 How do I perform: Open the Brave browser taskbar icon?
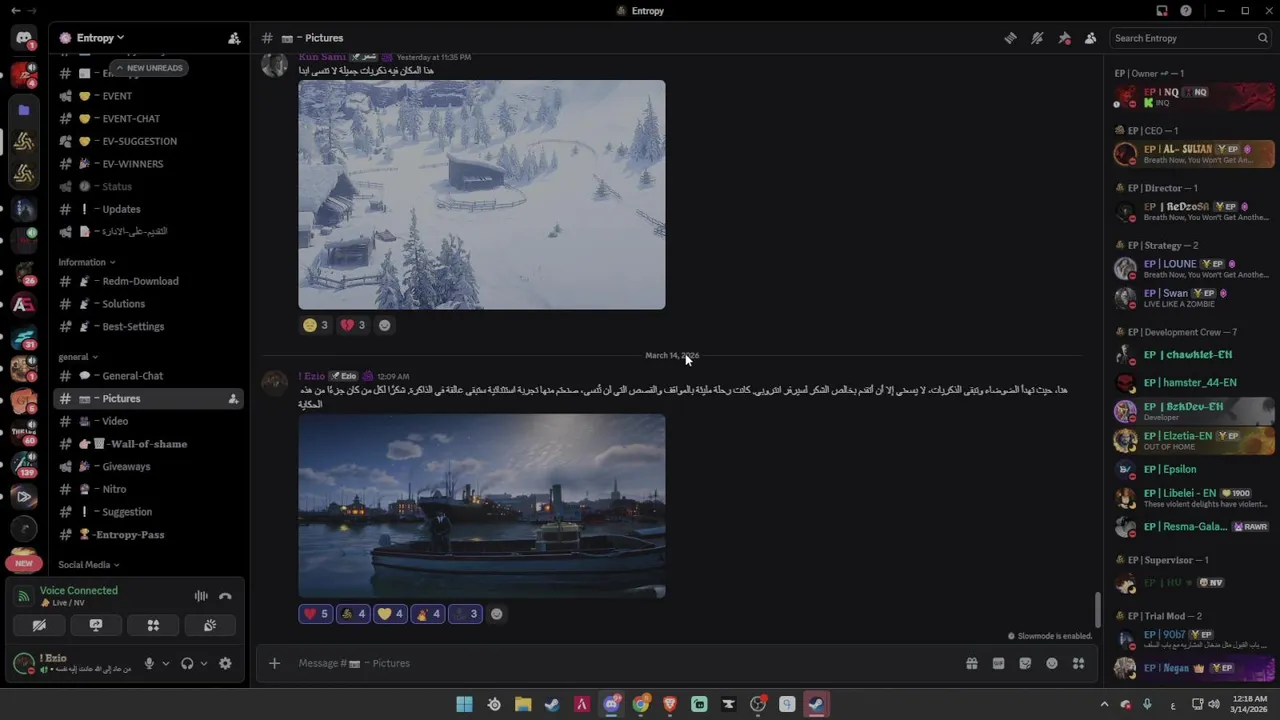pyautogui.click(x=670, y=704)
